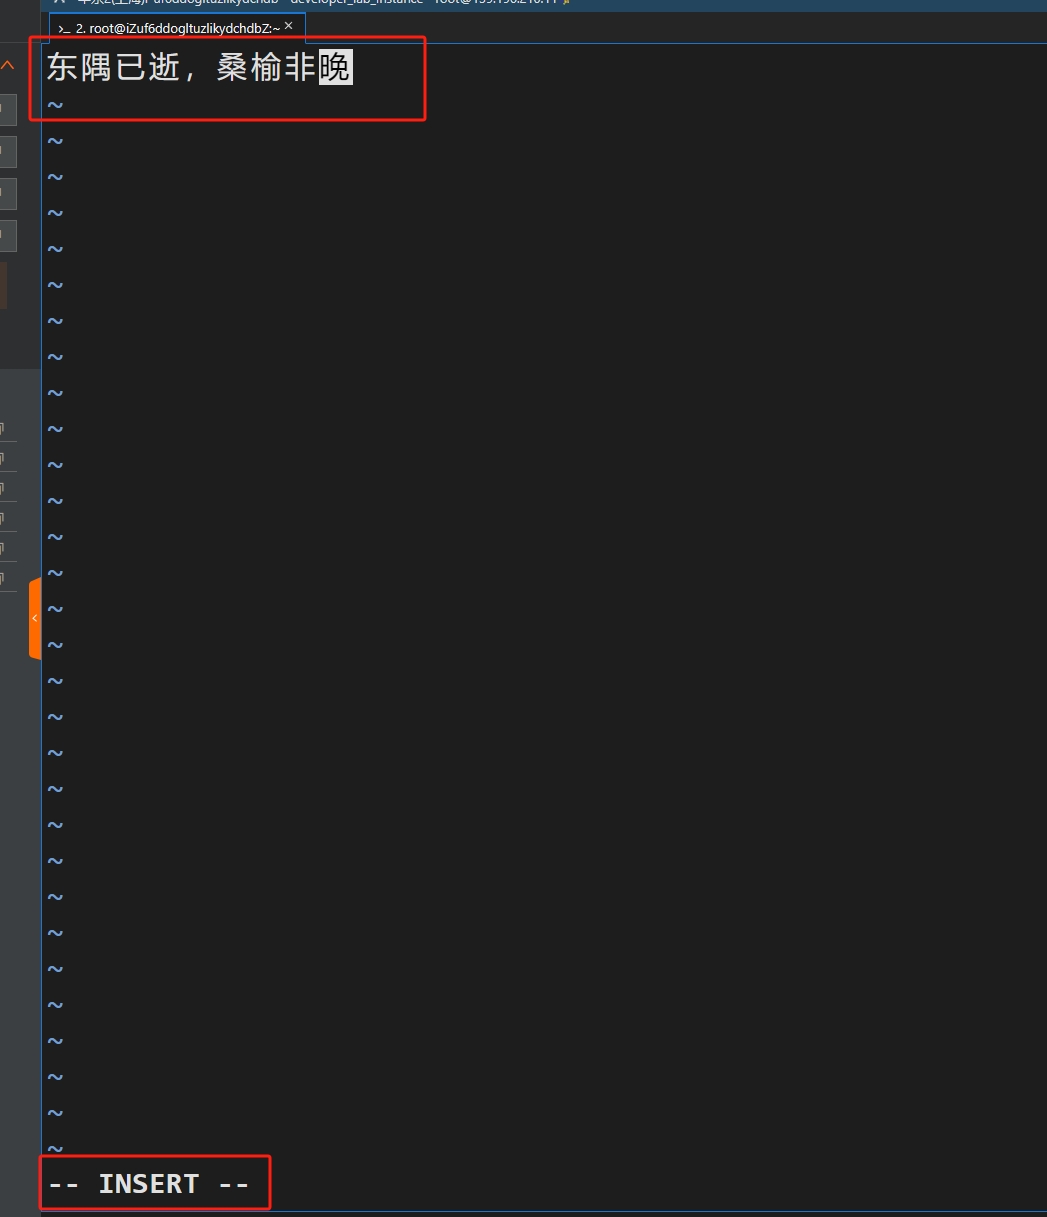
Task: Click the first gray field in the left panel
Action: (x=8, y=110)
